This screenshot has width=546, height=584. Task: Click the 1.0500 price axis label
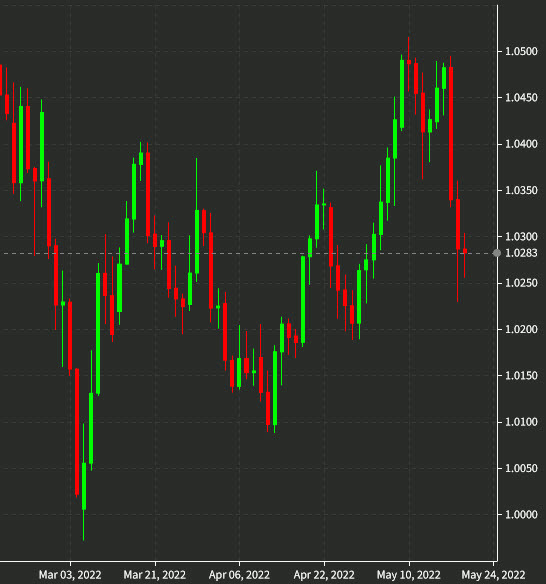click(521, 51)
